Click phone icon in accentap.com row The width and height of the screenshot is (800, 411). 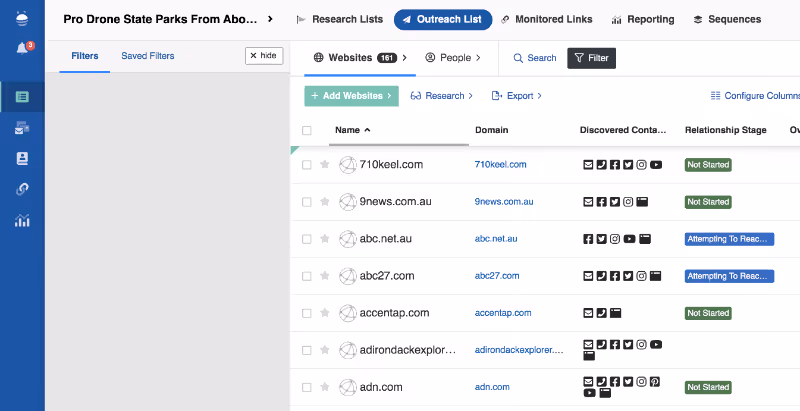click(602, 313)
